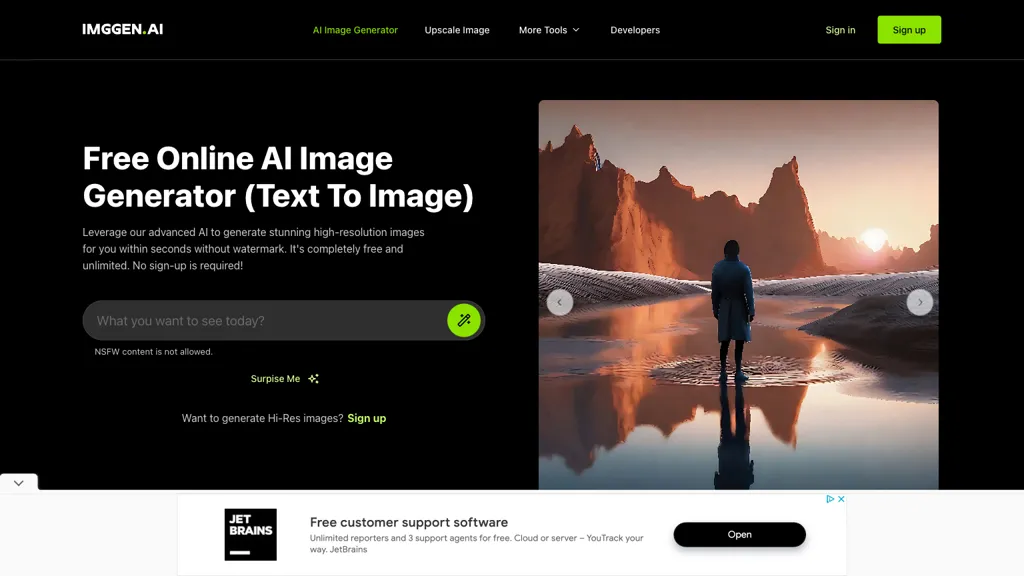Click the prompt text input field

tap(260, 320)
